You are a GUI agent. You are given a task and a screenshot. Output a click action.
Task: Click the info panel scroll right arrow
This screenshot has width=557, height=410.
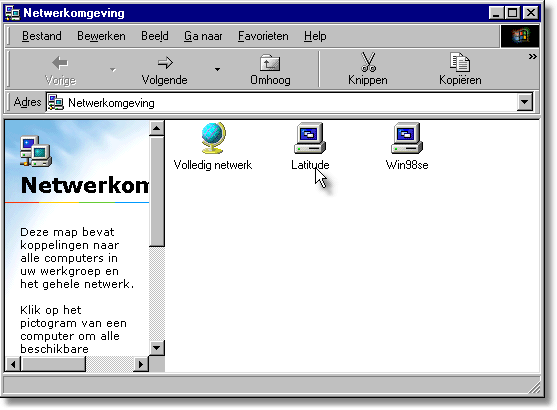[x=141, y=364]
